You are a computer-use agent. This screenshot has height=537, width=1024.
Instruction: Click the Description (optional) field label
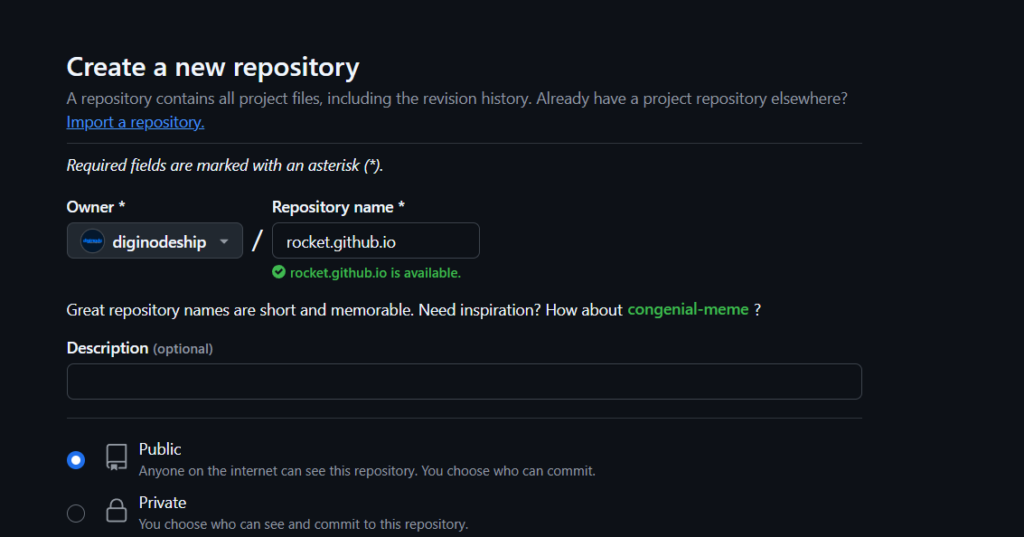point(139,348)
